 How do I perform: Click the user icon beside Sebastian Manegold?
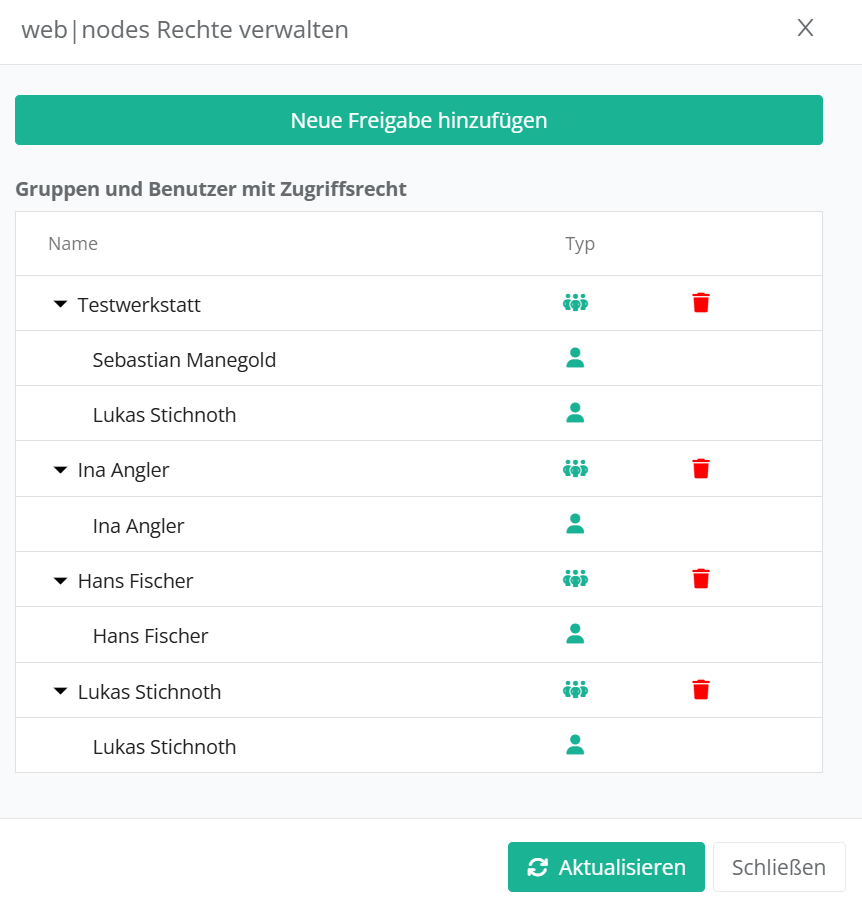pos(575,358)
